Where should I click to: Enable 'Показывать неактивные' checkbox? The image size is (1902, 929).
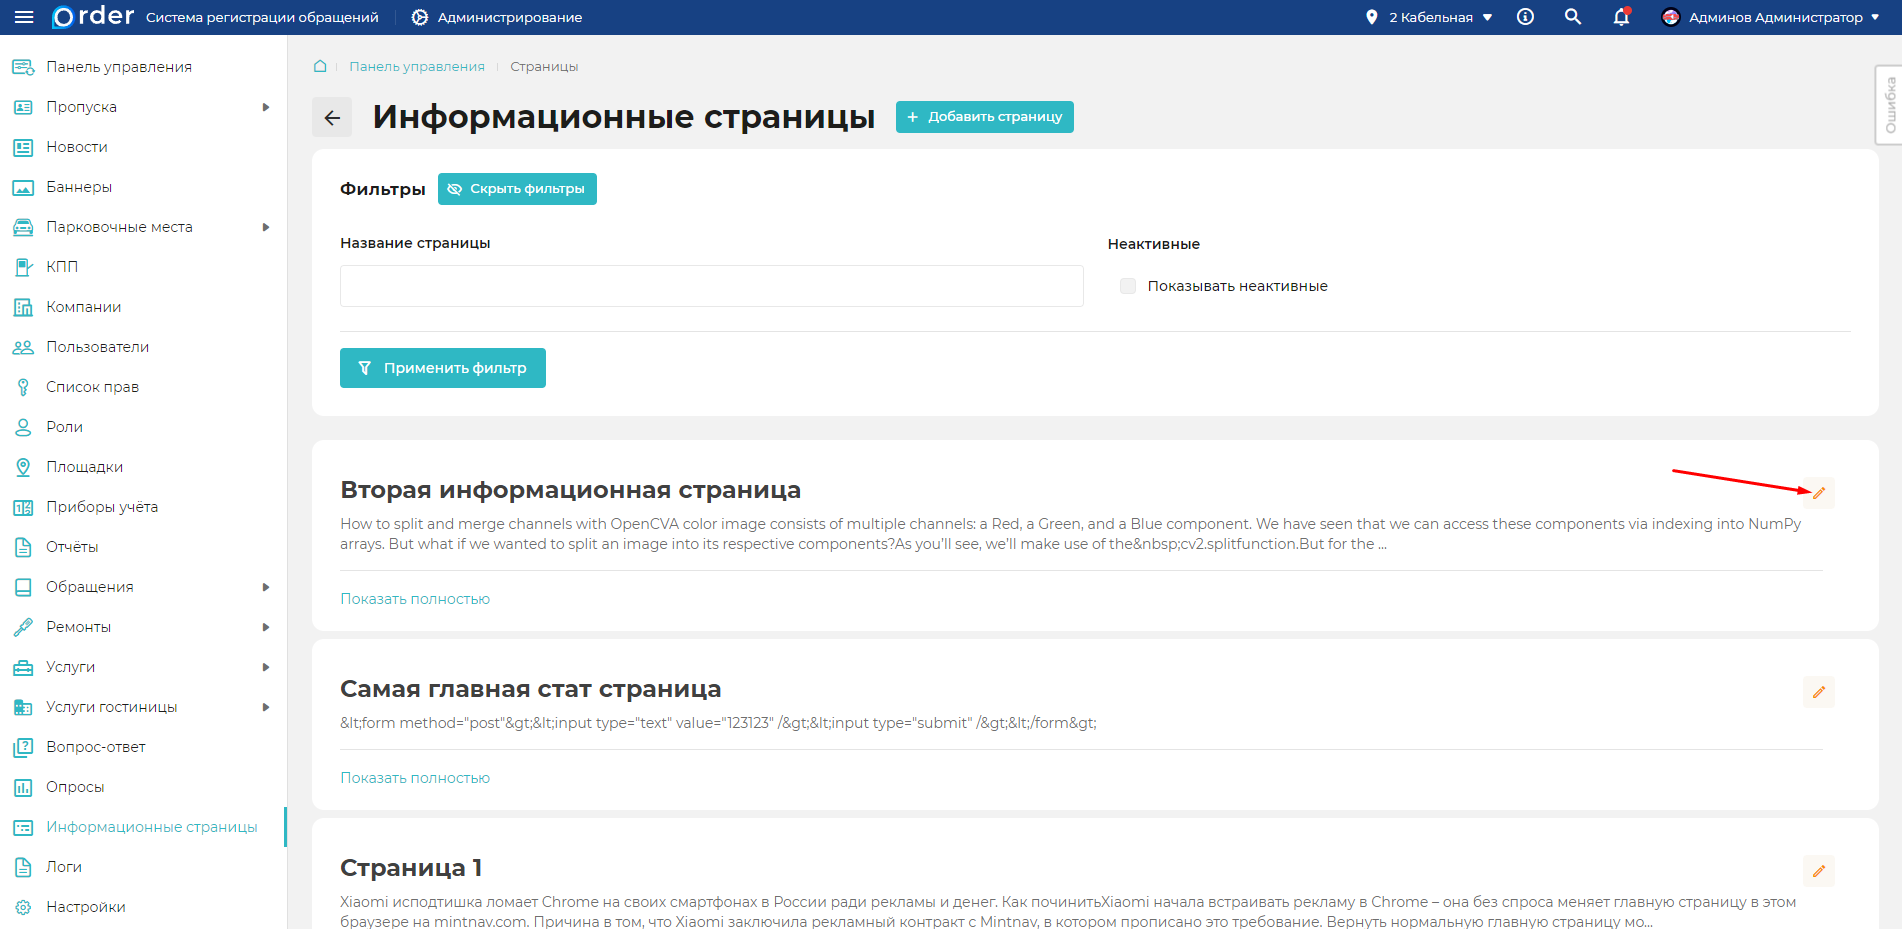pyautogui.click(x=1127, y=285)
